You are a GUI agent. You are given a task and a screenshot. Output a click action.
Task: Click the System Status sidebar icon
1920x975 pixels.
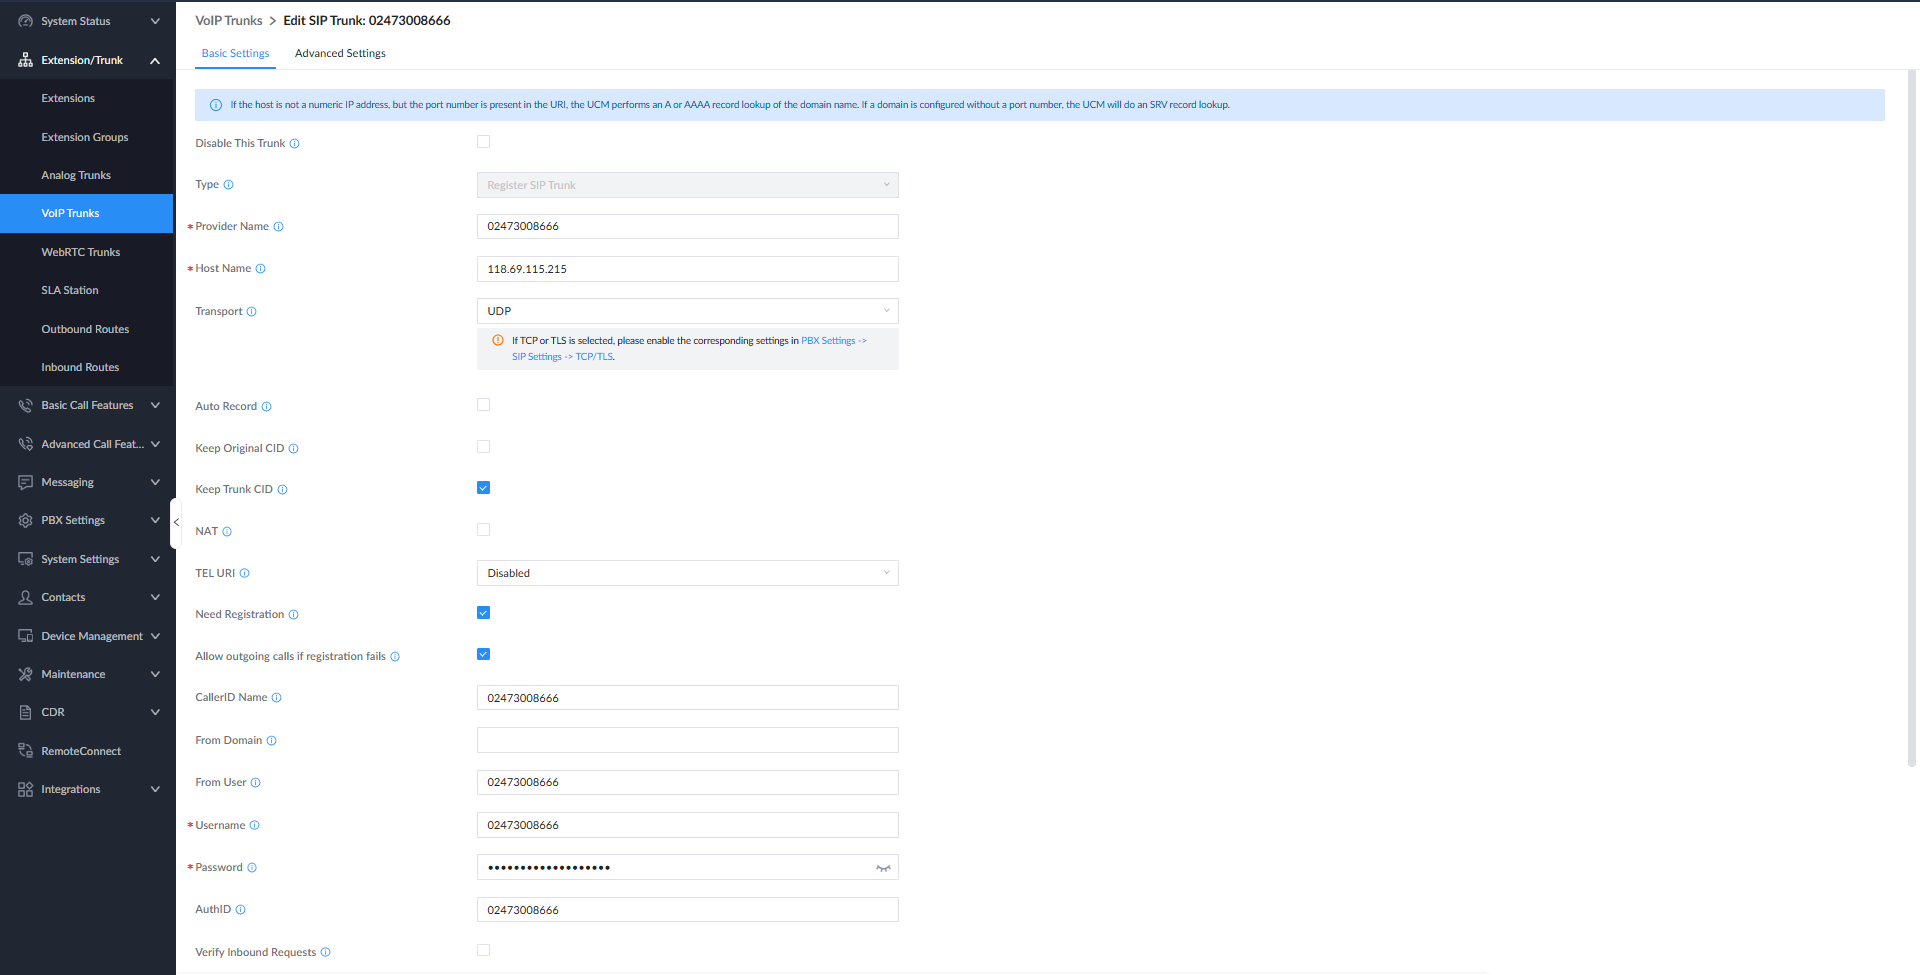25,21
